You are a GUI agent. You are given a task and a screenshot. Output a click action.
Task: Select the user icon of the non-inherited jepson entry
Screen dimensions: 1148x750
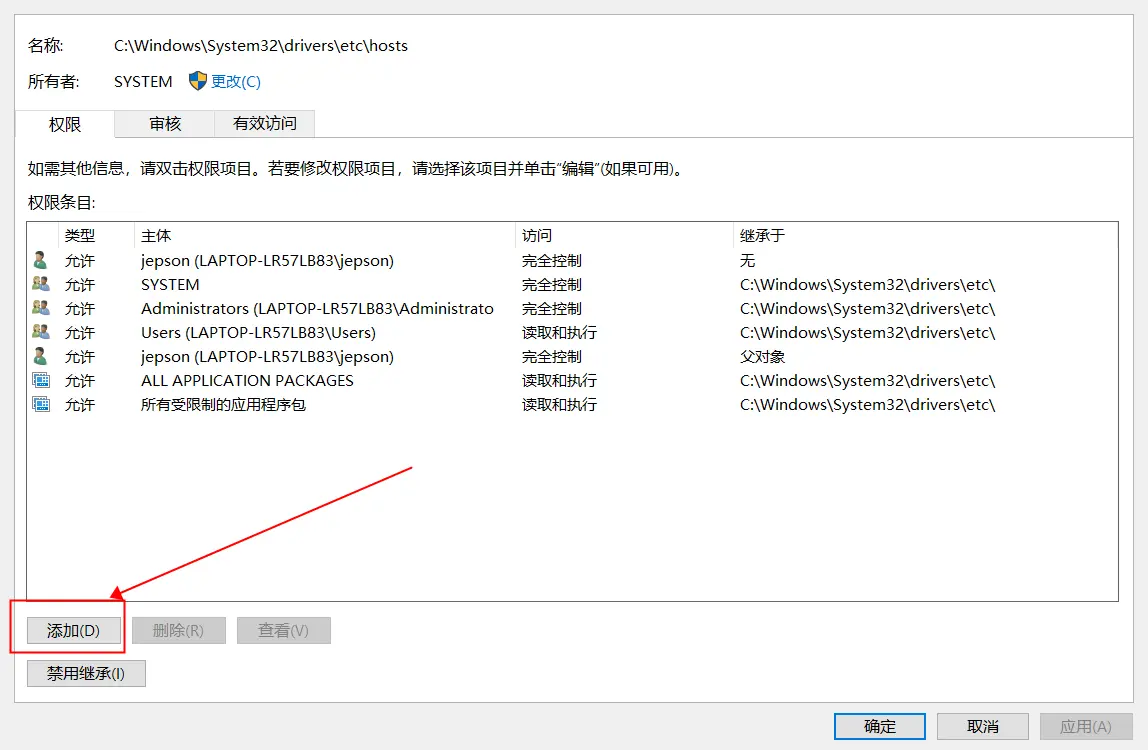coord(40,260)
